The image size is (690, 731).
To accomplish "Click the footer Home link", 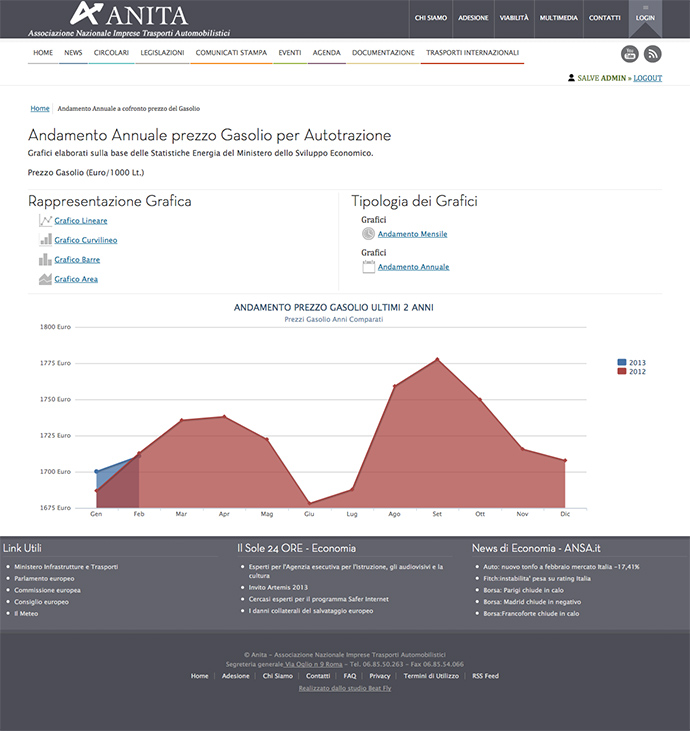I will 200,676.
